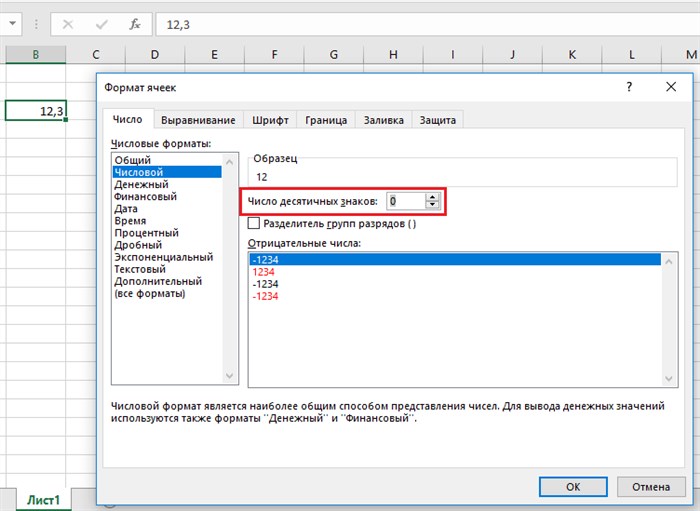
Task: Toggle the Разделитель групп разрядов checkbox
Action: click(x=254, y=223)
